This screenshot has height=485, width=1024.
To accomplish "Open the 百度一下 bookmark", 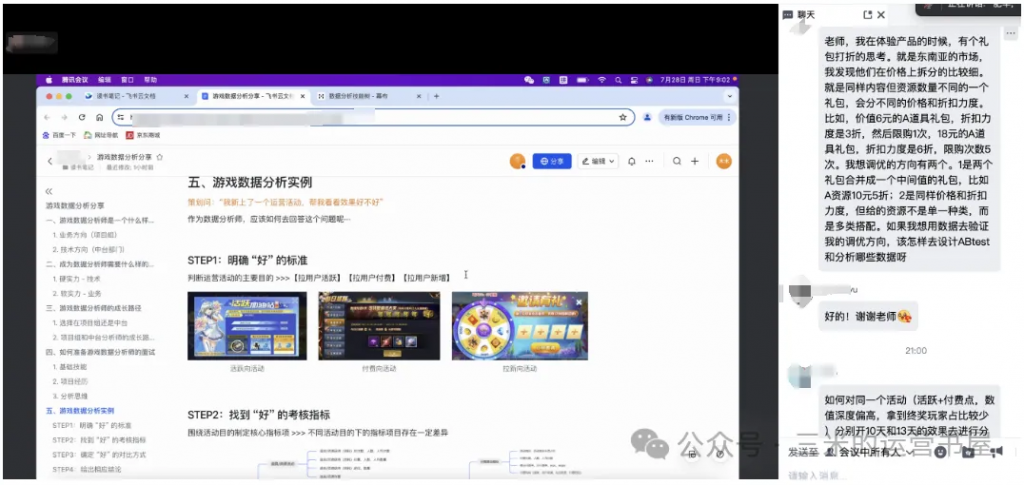I will pos(62,134).
